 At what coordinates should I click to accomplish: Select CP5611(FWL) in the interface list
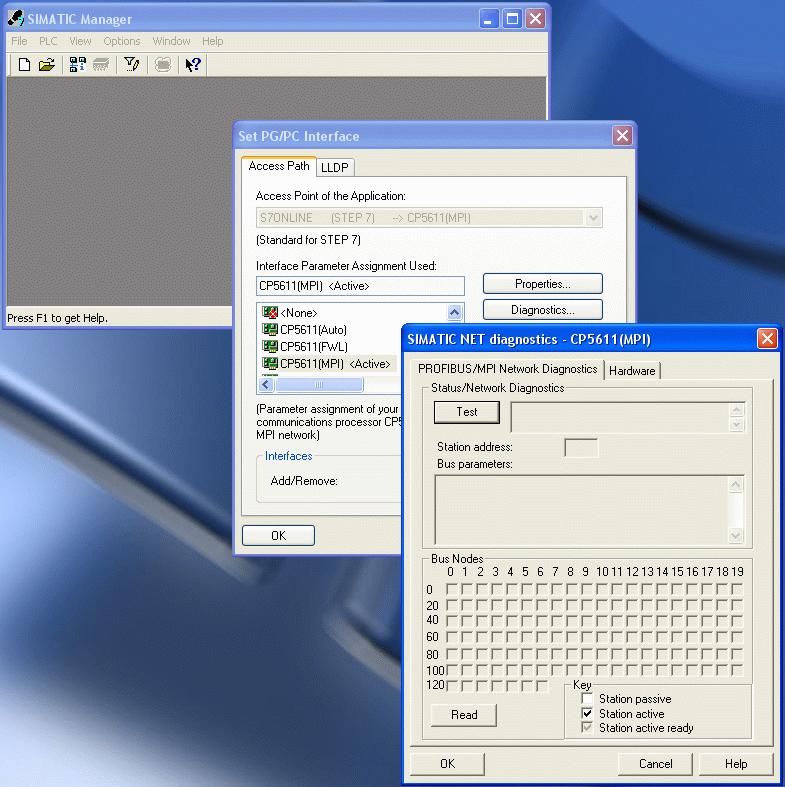tap(314, 346)
